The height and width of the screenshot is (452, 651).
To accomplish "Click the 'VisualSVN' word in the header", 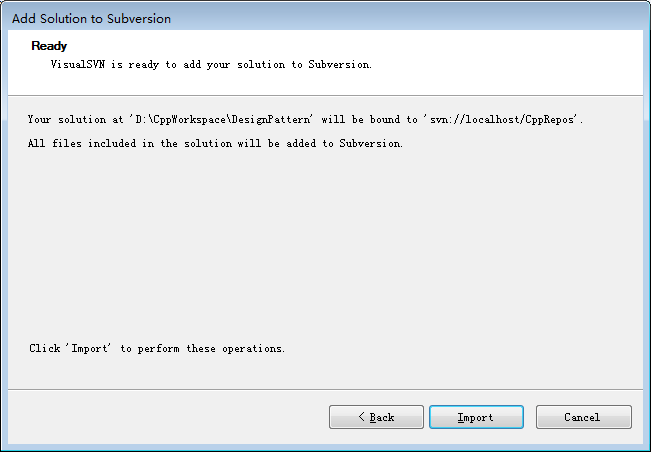I will 77,64.
